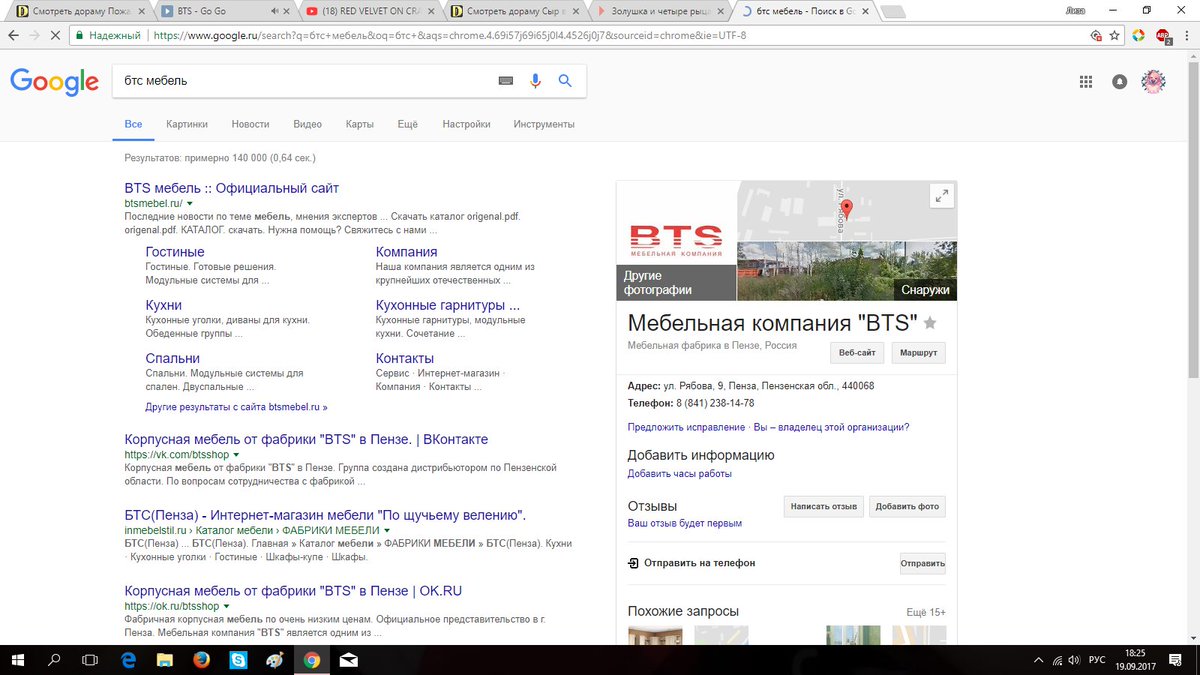Bookmark this page with the star icon
Screen dimensions: 1200x675
click(x=1114, y=35)
